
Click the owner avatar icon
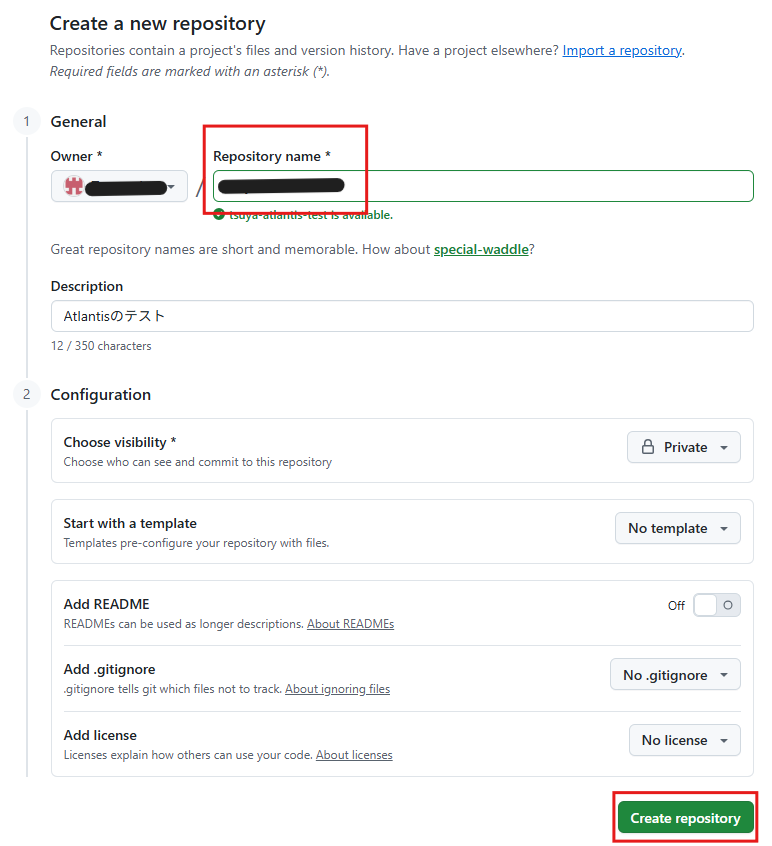pyautogui.click(x=73, y=186)
